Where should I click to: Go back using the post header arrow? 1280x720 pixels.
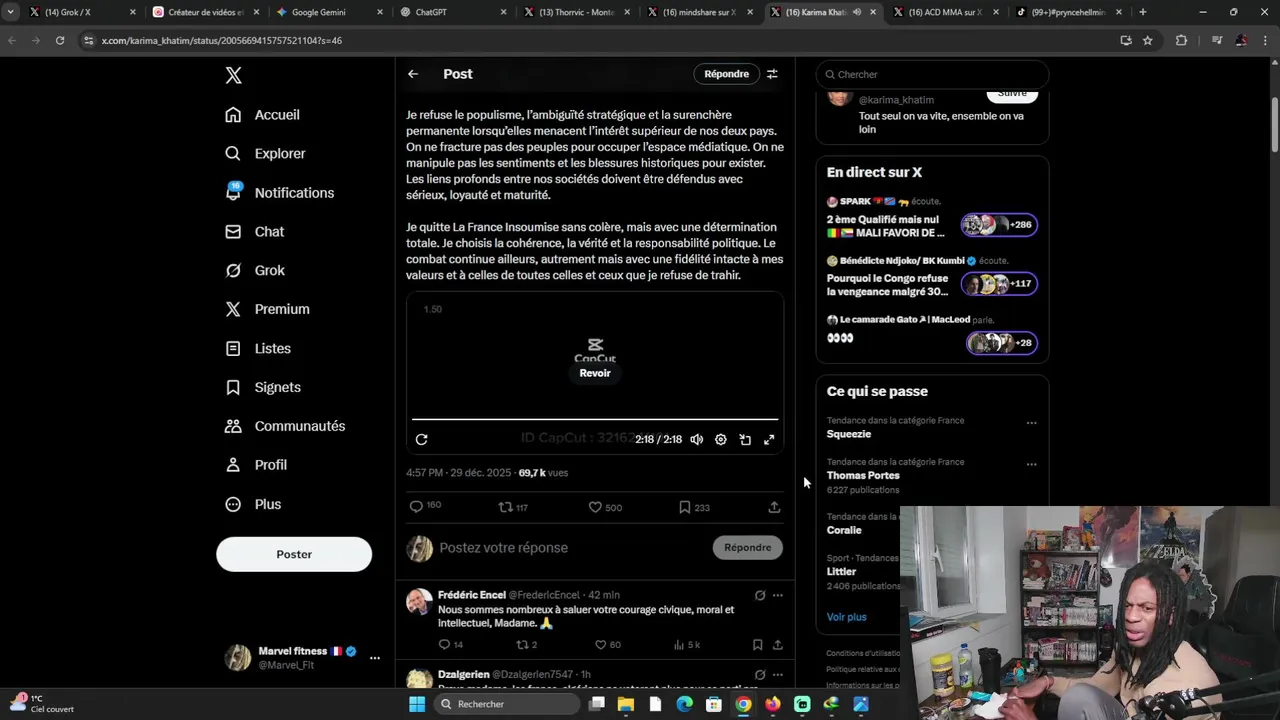pos(413,74)
